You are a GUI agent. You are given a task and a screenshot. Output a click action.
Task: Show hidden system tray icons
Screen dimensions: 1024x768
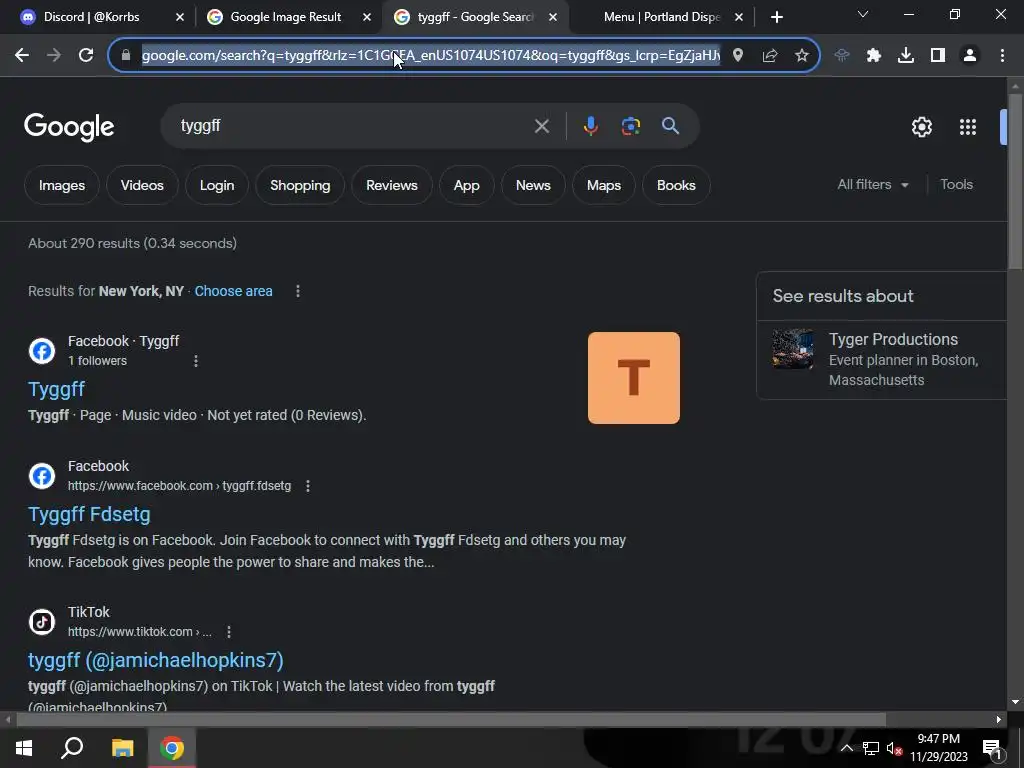click(846, 748)
